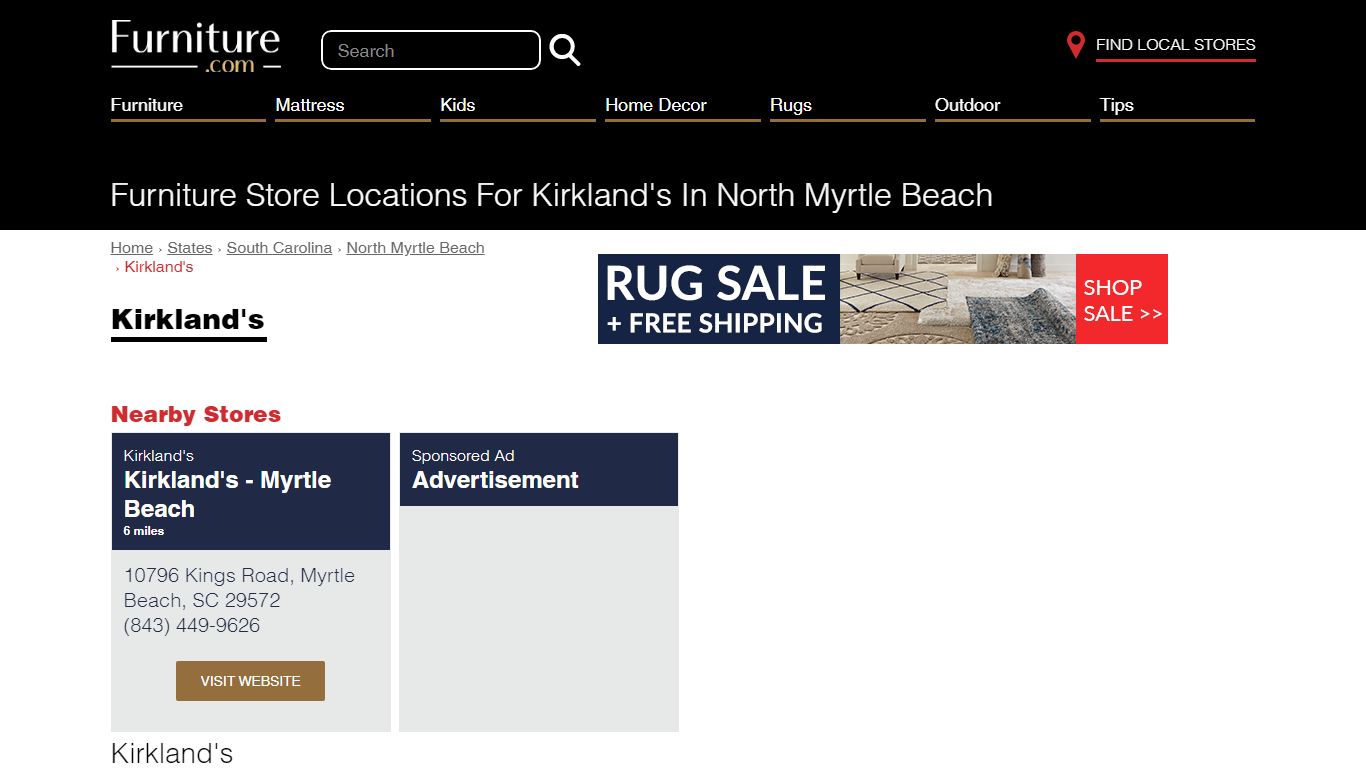Go to Home breadcrumb link

pos(132,248)
